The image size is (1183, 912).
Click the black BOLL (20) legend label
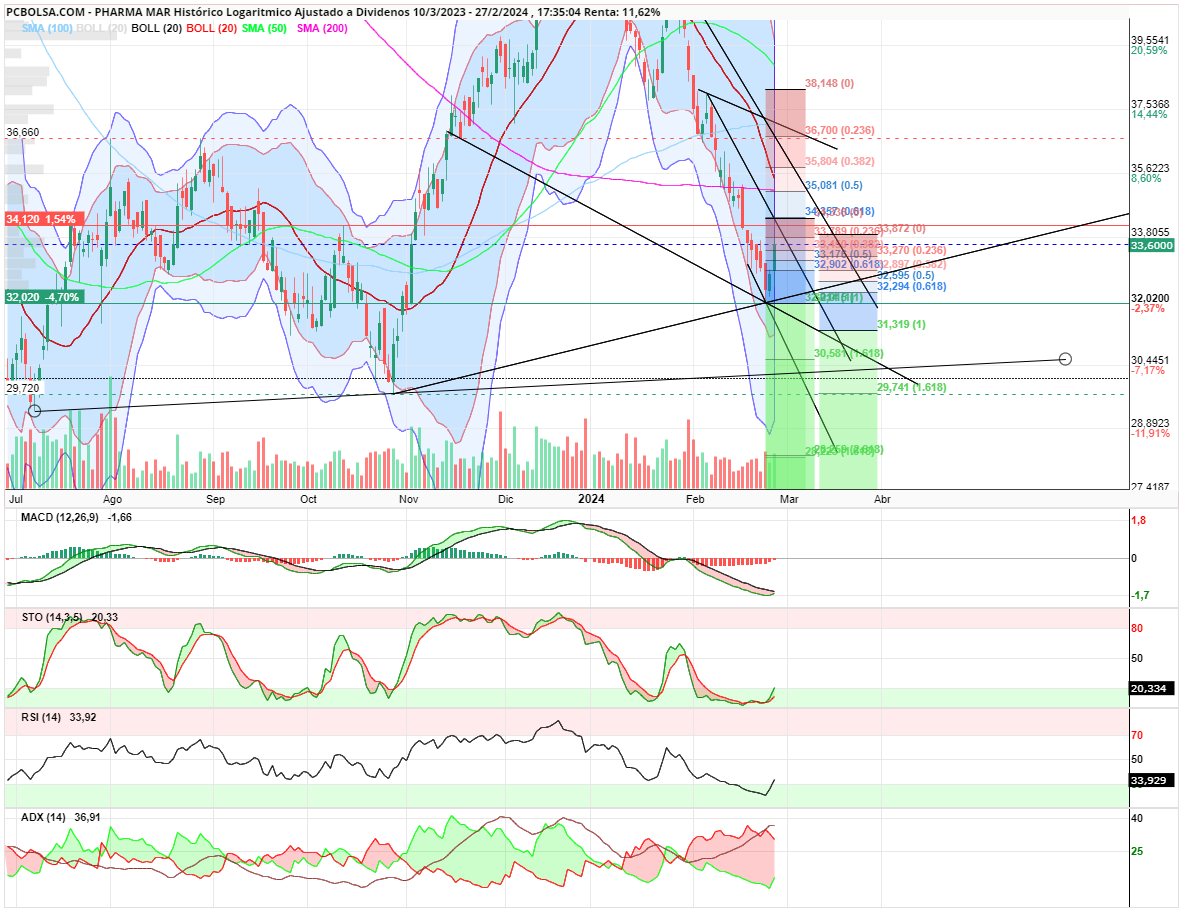pos(155,28)
